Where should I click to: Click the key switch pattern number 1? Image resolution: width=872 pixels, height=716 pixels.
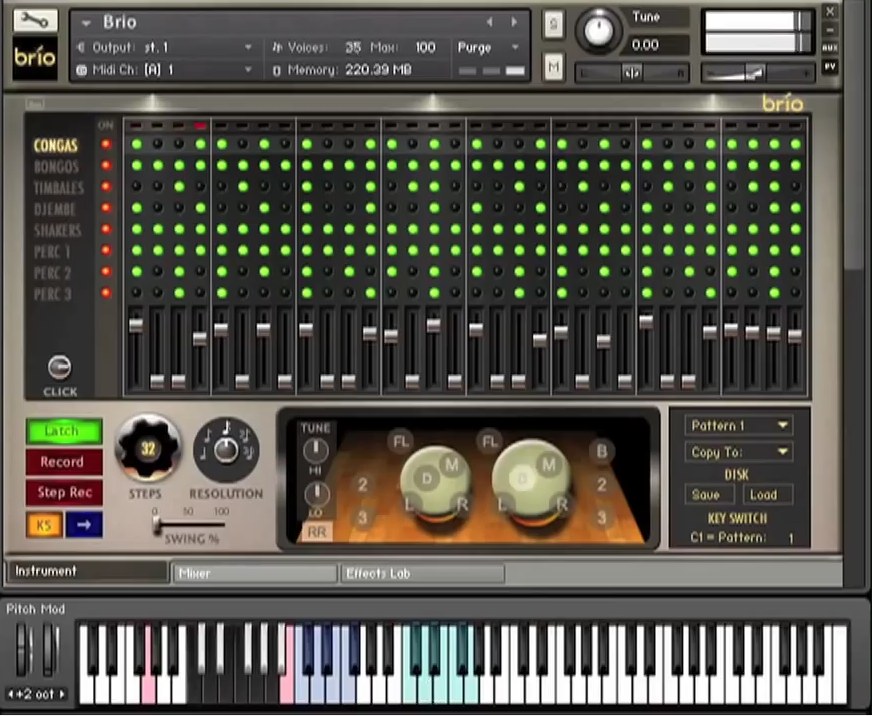click(790, 538)
